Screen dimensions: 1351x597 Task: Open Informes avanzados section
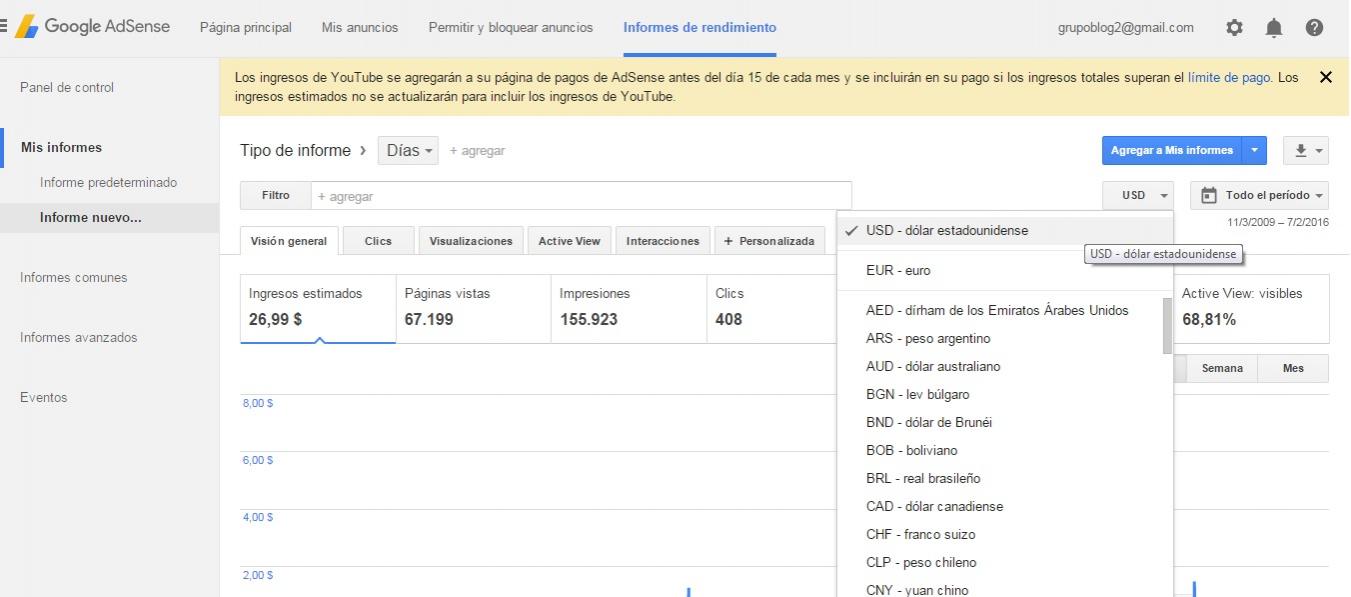click(79, 337)
